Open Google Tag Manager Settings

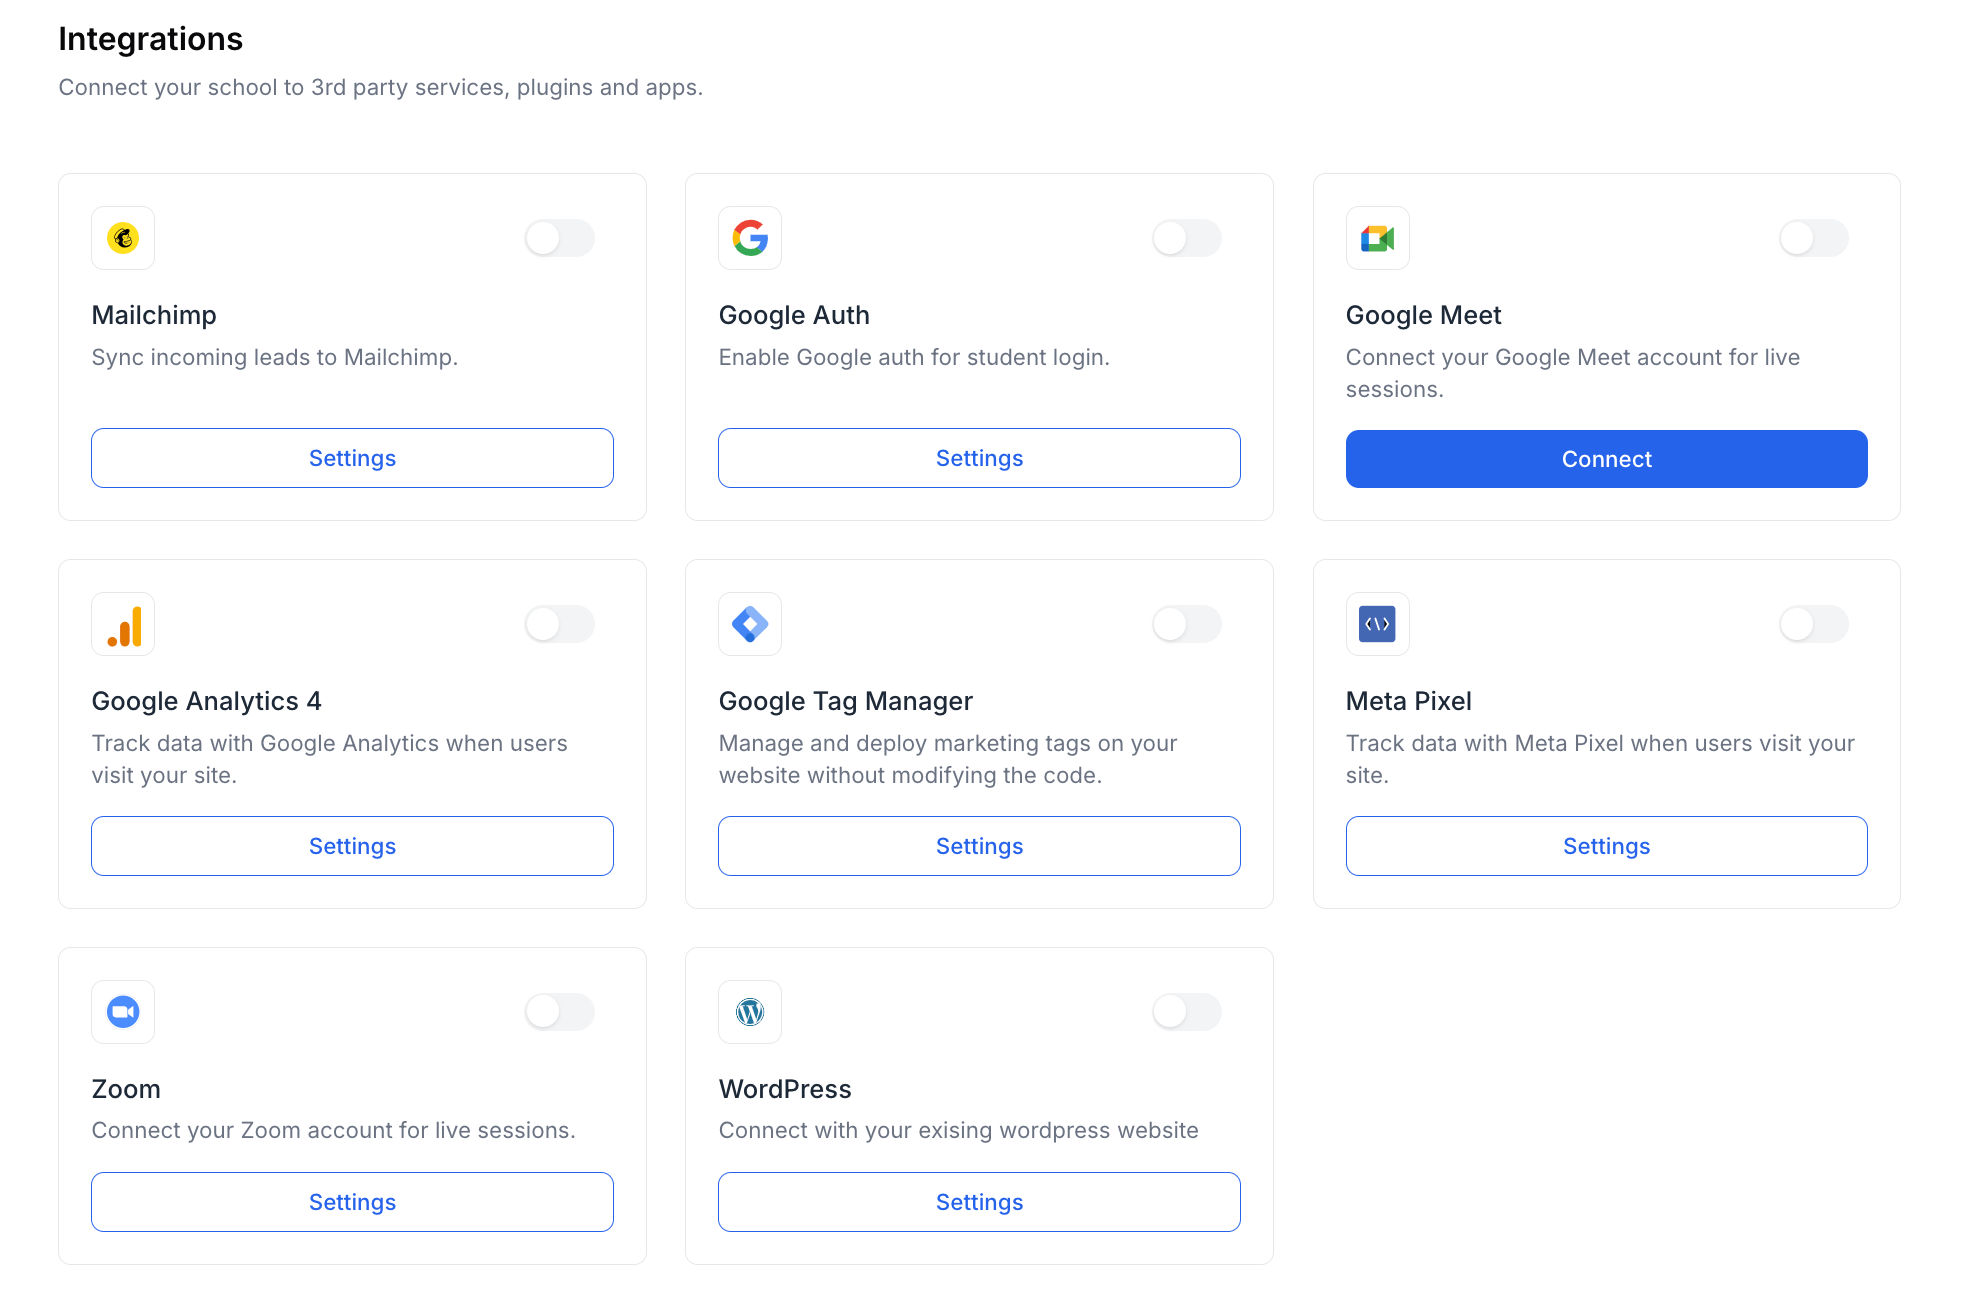[x=979, y=846]
